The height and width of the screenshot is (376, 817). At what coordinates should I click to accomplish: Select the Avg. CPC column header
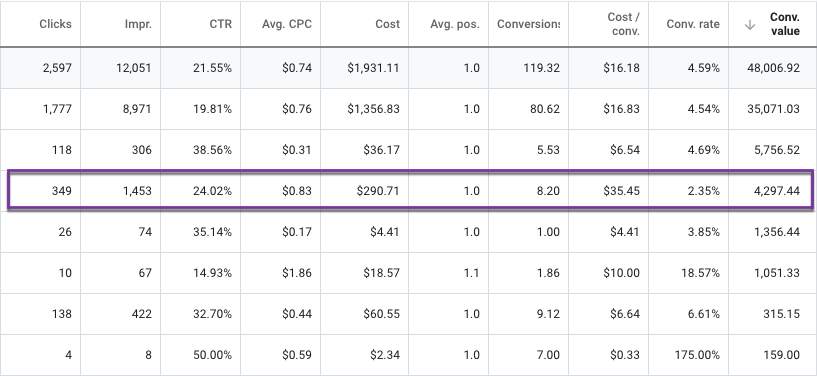click(287, 24)
